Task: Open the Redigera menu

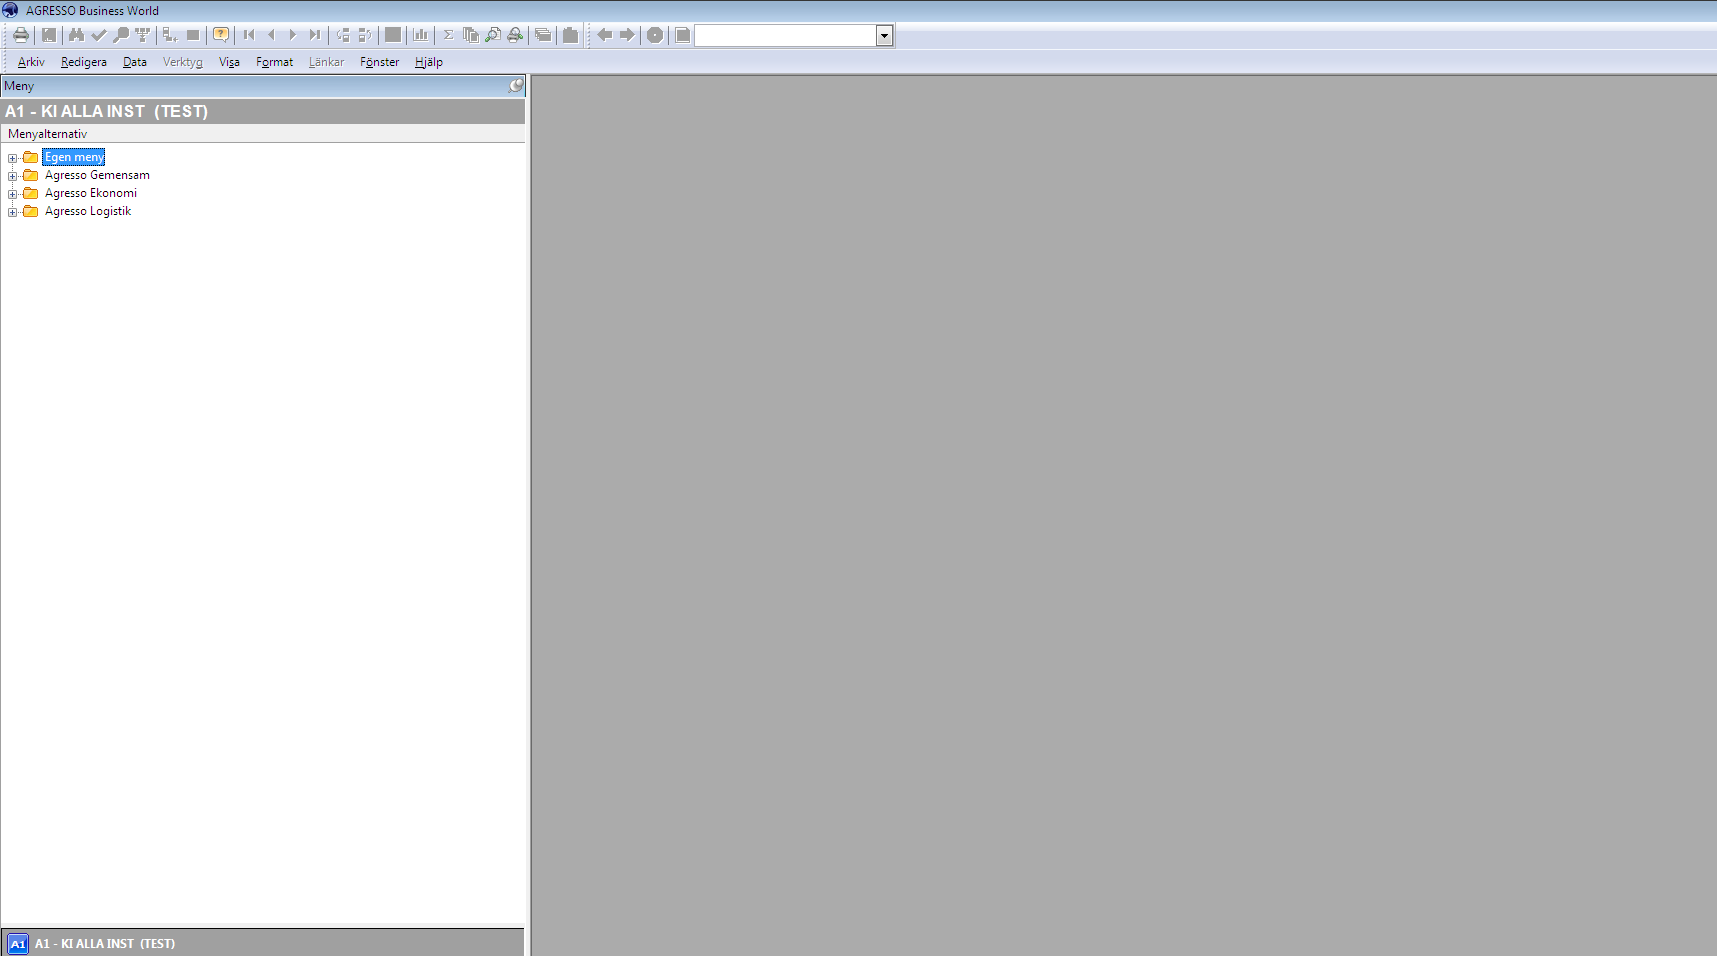Action: (x=84, y=62)
